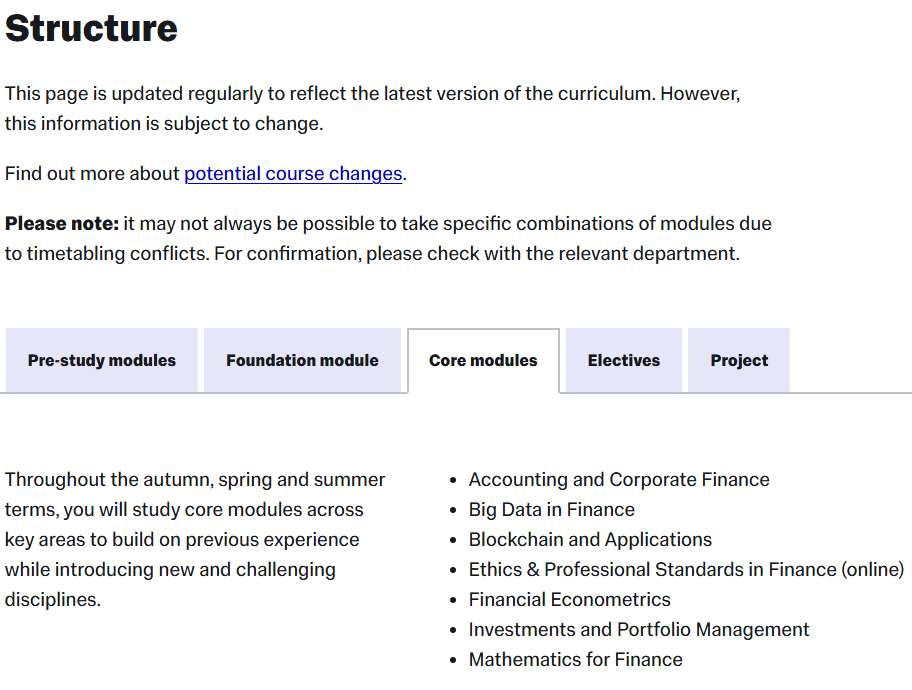Open the Pre-study modules tab
This screenshot has width=912, height=690.
click(x=101, y=361)
